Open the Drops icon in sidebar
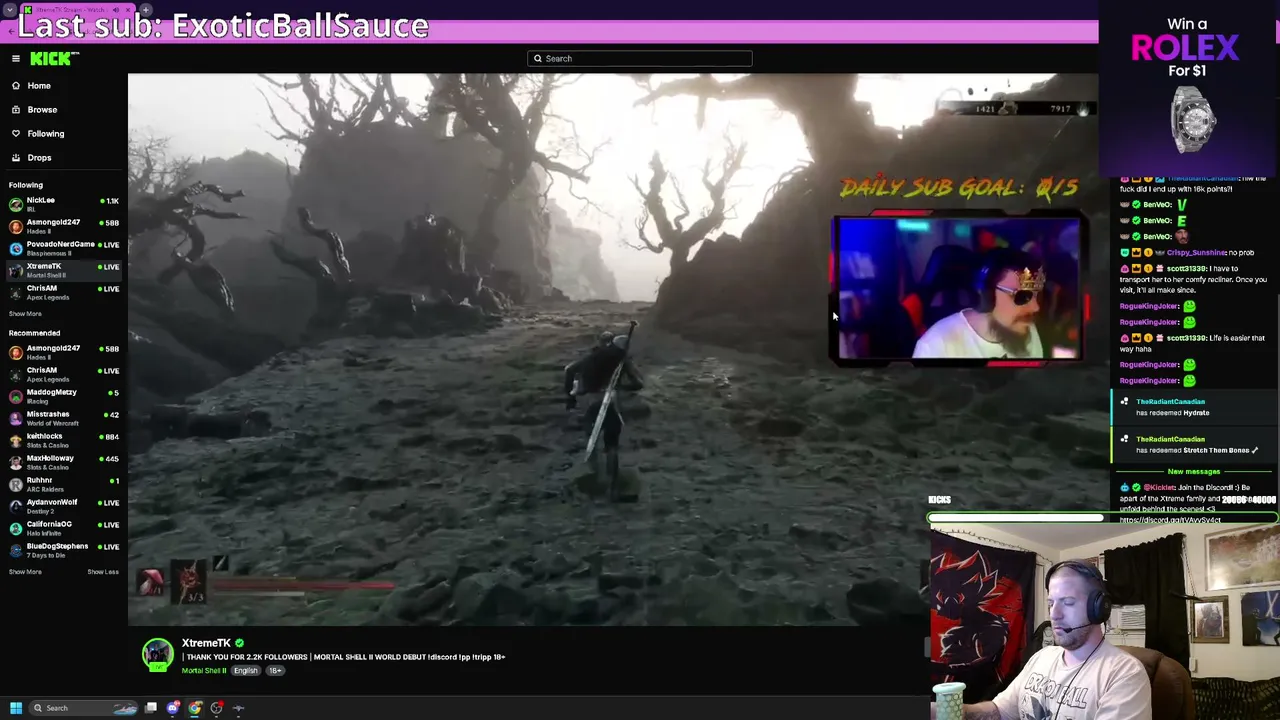 pyautogui.click(x=16, y=158)
